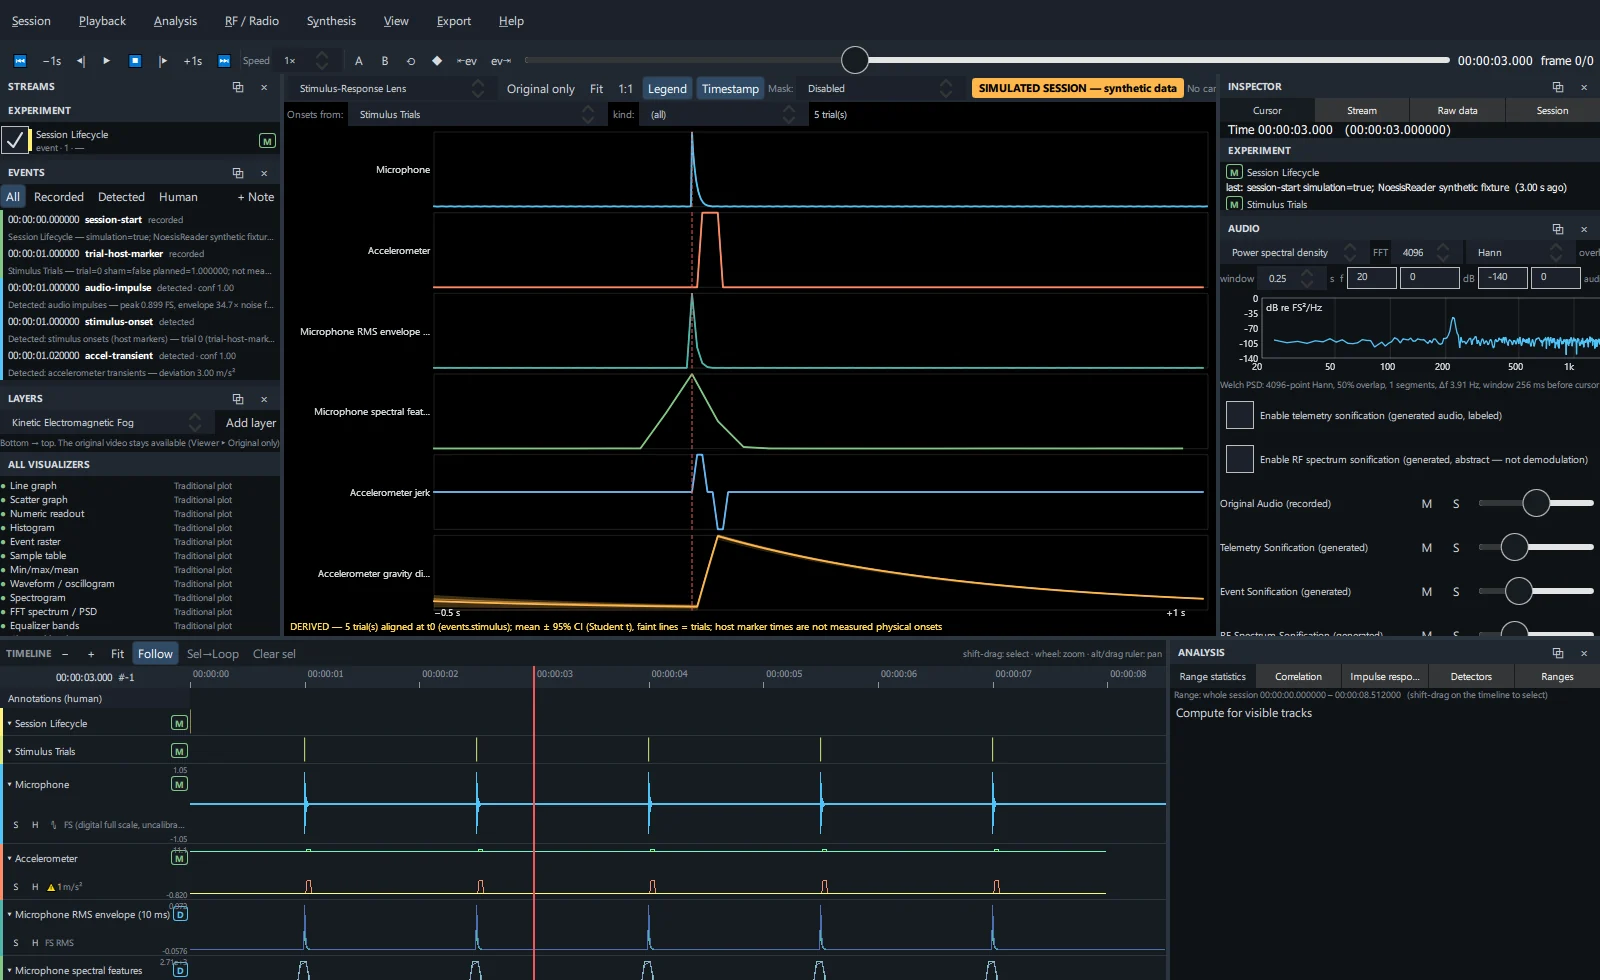The width and height of the screenshot is (1600, 980).
Task: Toggle loop playback icon
Action: pos(411,61)
